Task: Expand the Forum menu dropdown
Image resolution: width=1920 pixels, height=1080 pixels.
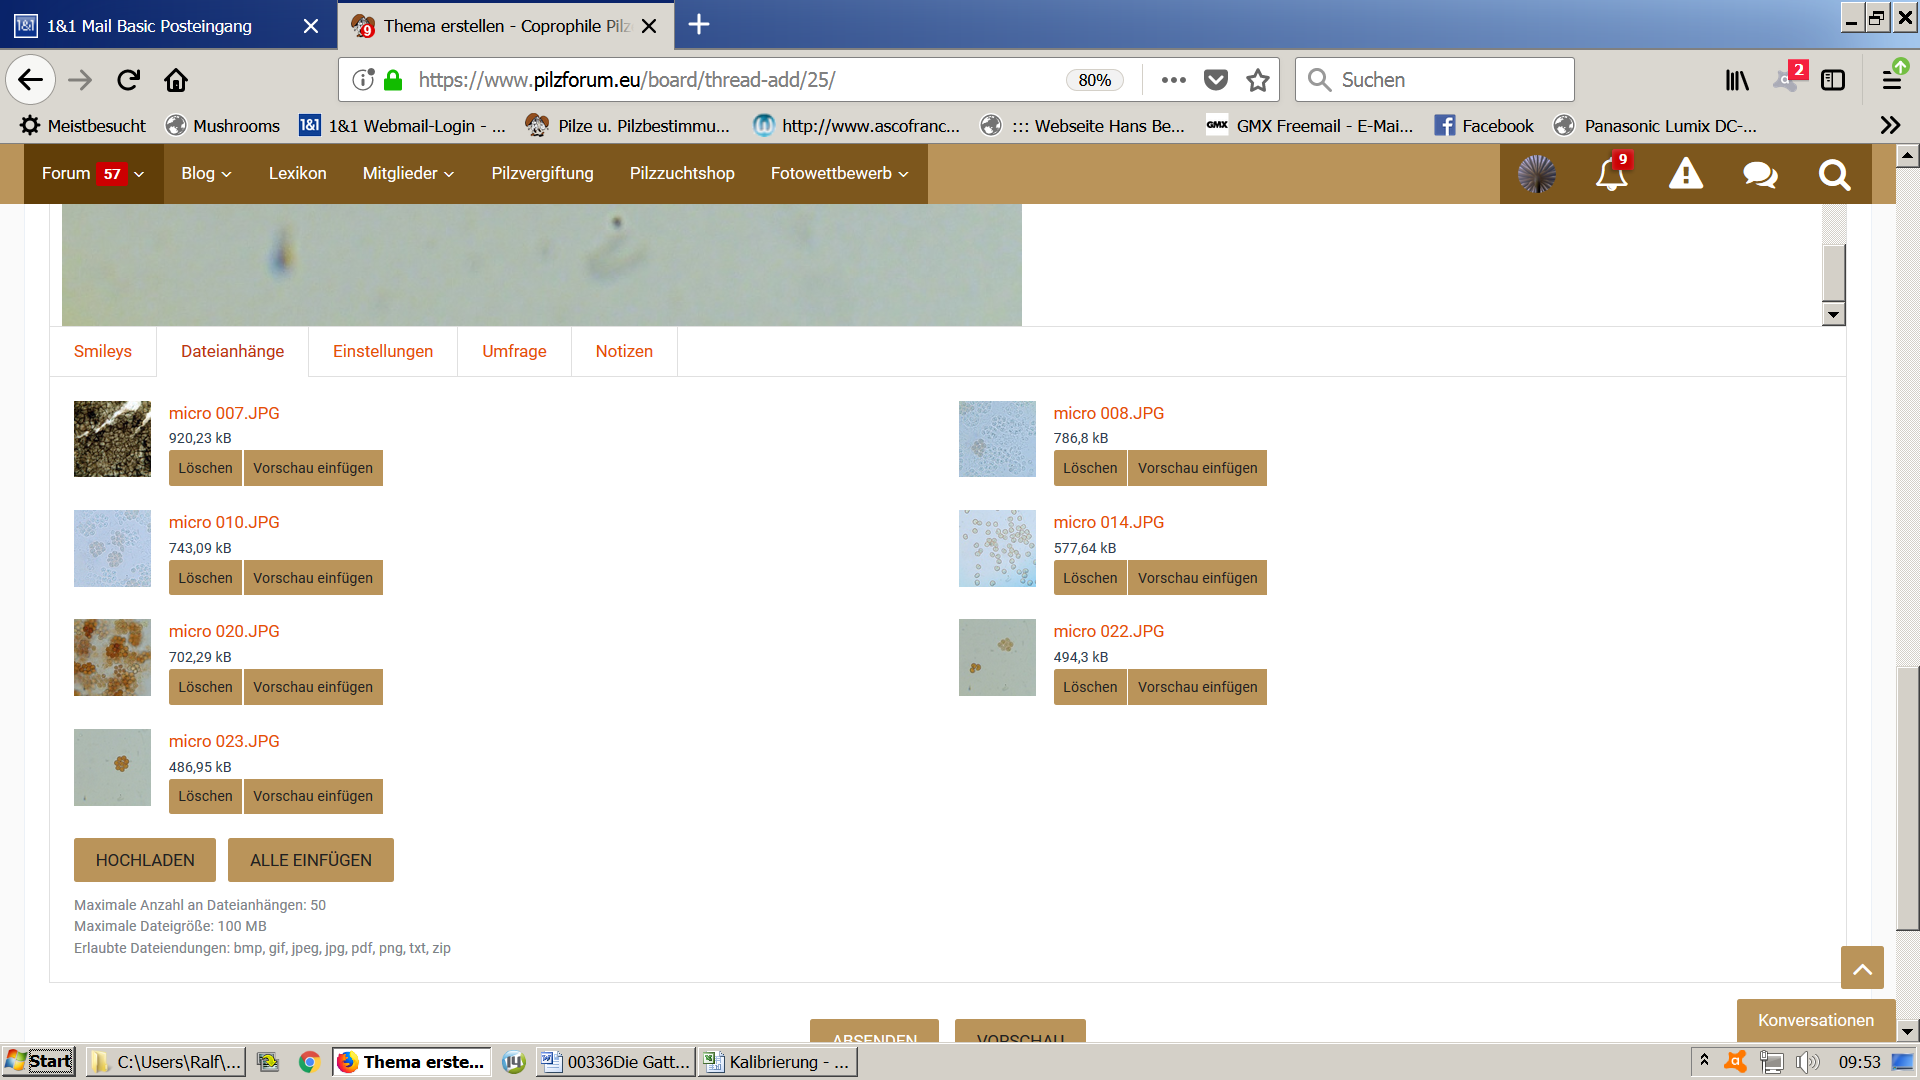Action: (93, 174)
